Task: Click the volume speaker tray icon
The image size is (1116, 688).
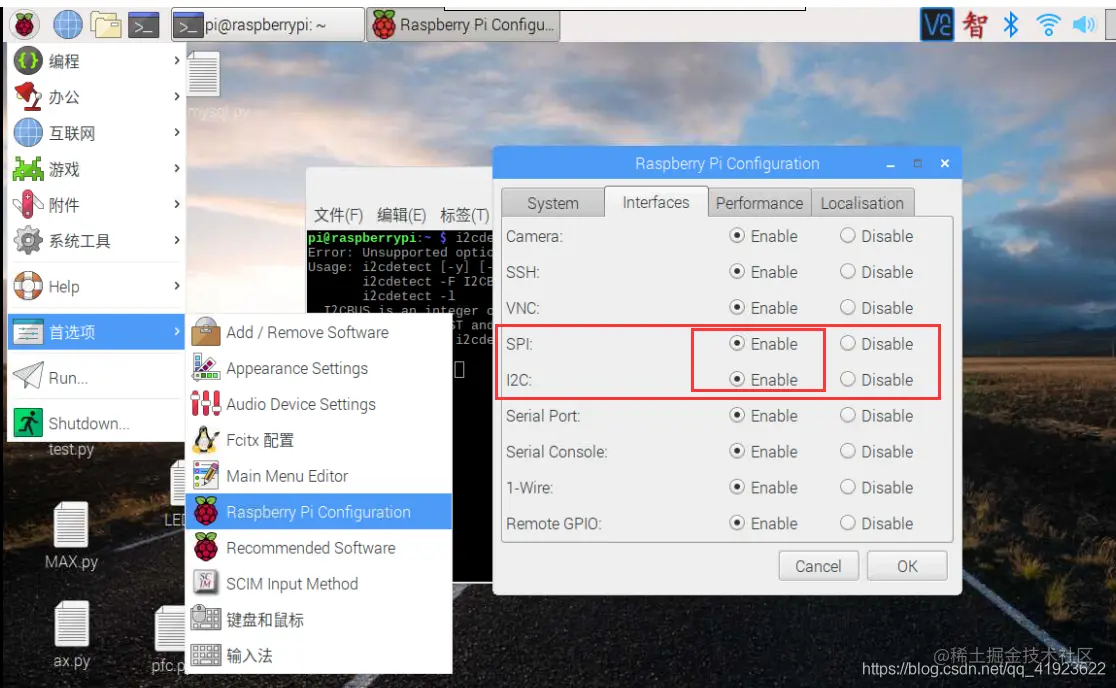Action: [x=1083, y=25]
